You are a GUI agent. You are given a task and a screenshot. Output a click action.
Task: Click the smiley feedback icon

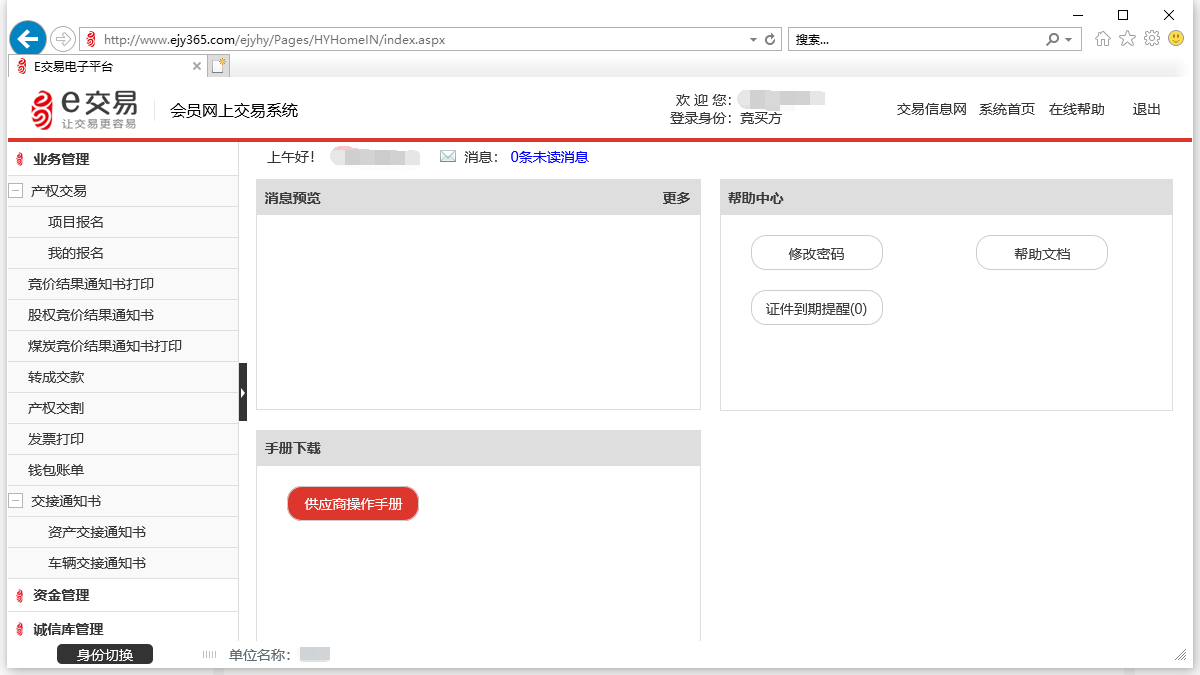(x=1175, y=38)
